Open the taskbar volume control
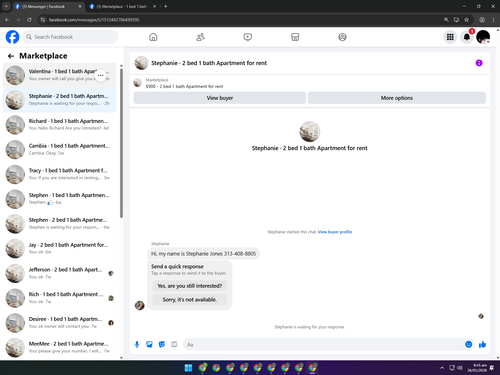The height and width of the screenshot is (375, 500). click(x=460, y=368)
